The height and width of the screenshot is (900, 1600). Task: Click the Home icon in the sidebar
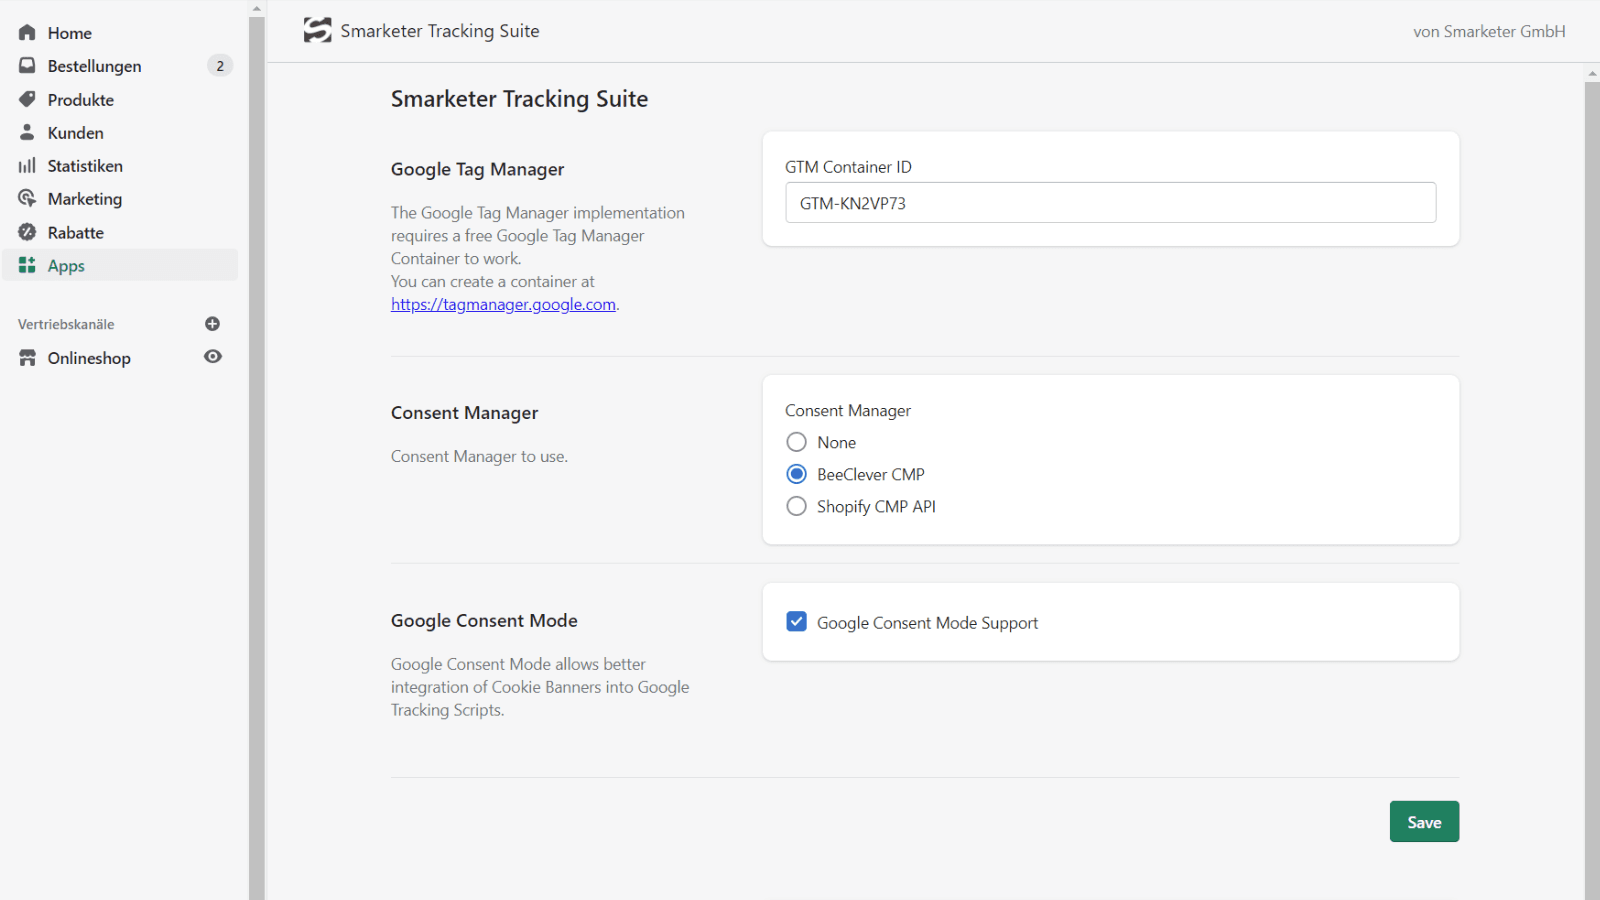tap(27, 32)
